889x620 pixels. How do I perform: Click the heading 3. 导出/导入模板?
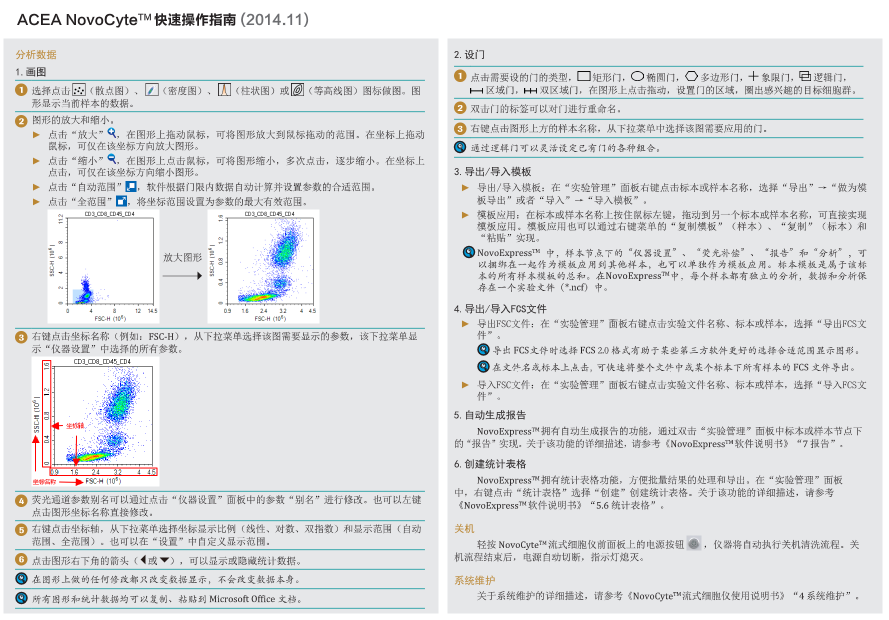[493, 171]
